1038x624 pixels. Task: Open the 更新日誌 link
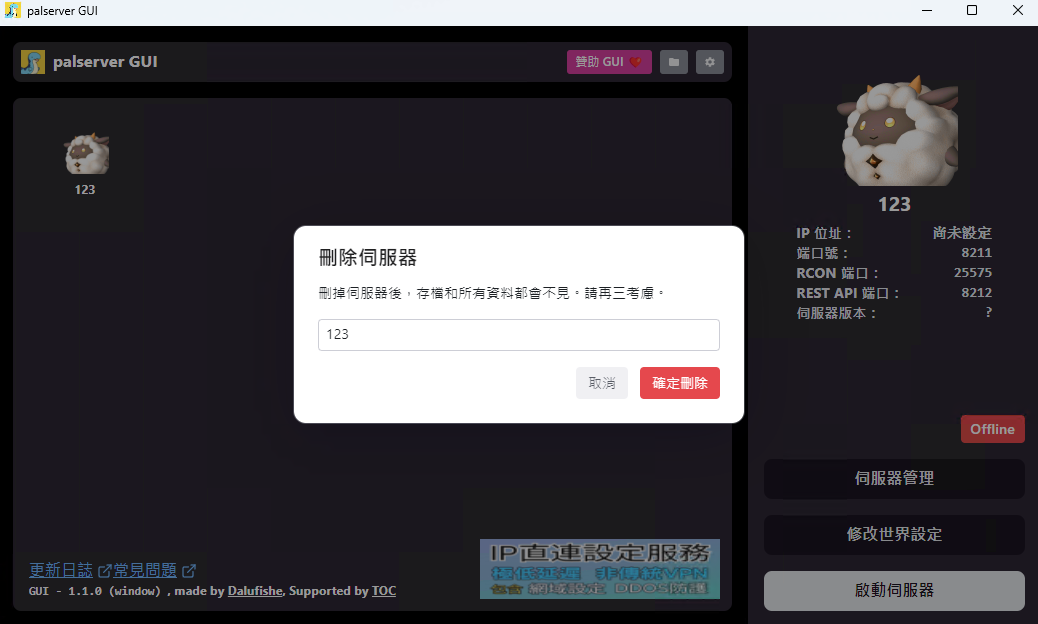pos(61,570)
